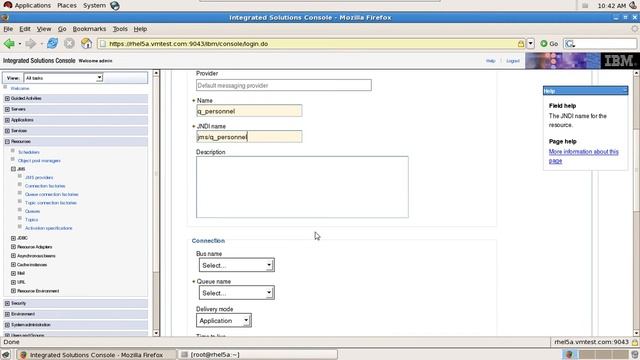Open the Edit menu

coord(25,29)
